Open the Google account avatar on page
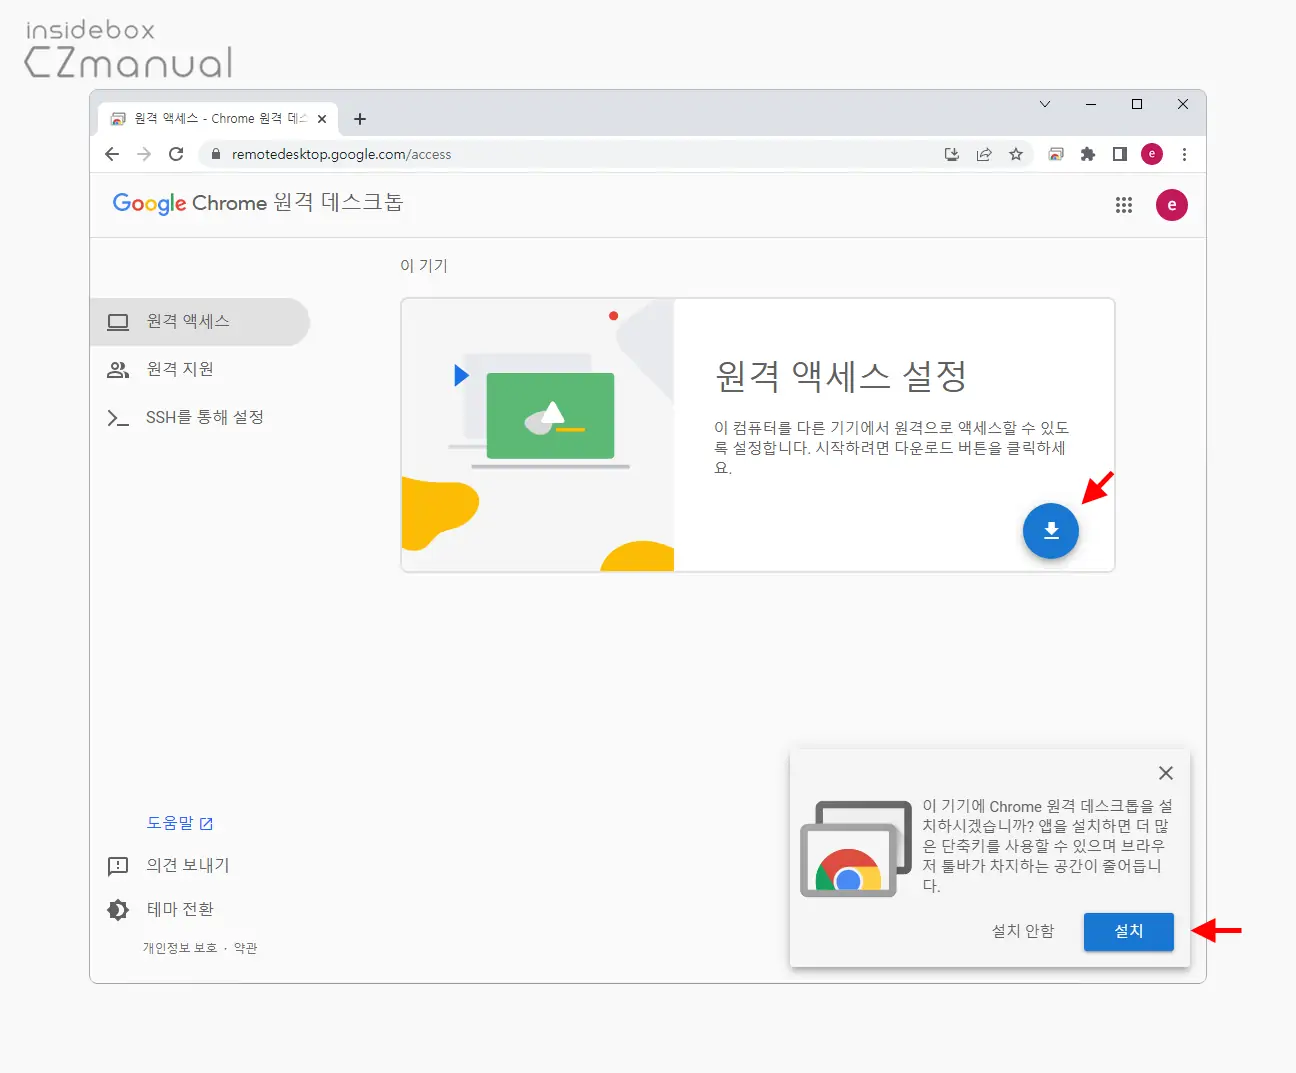Image resolution: width=1296 pixels, height=1073 pixels. pyautogui.click(x=1172, y=205)
